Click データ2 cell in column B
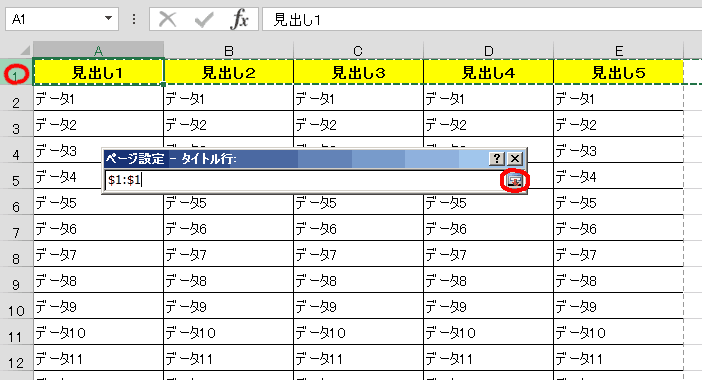 coord(229,124)
